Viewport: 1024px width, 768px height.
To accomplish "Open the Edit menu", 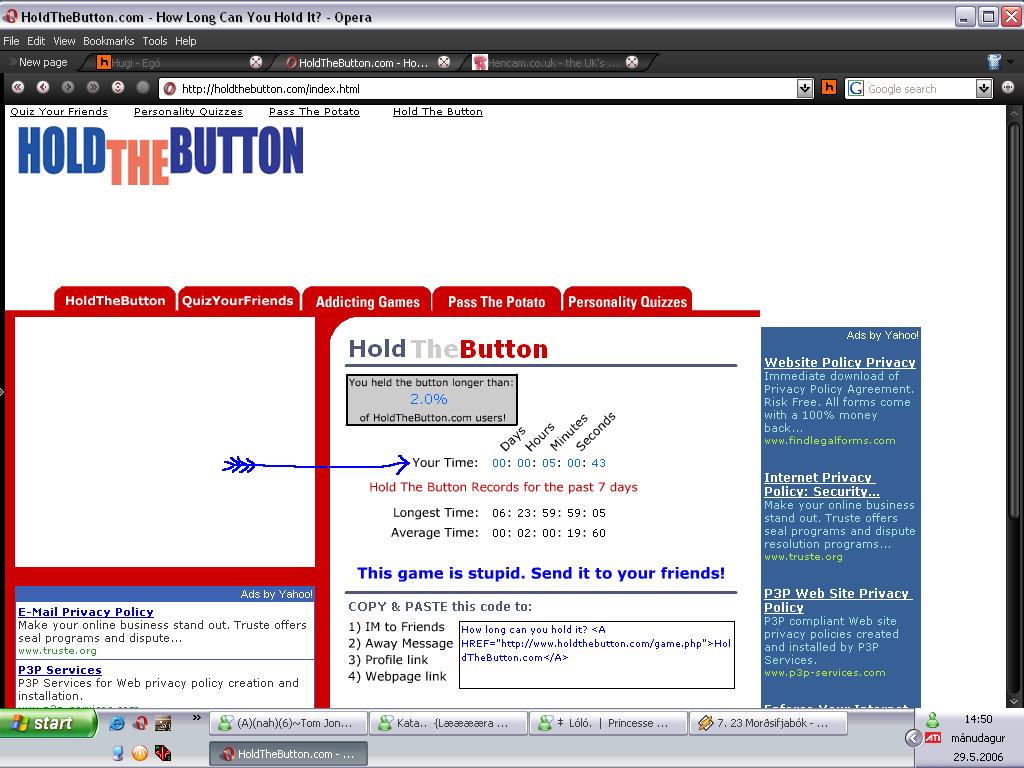I will click(36, 40).
